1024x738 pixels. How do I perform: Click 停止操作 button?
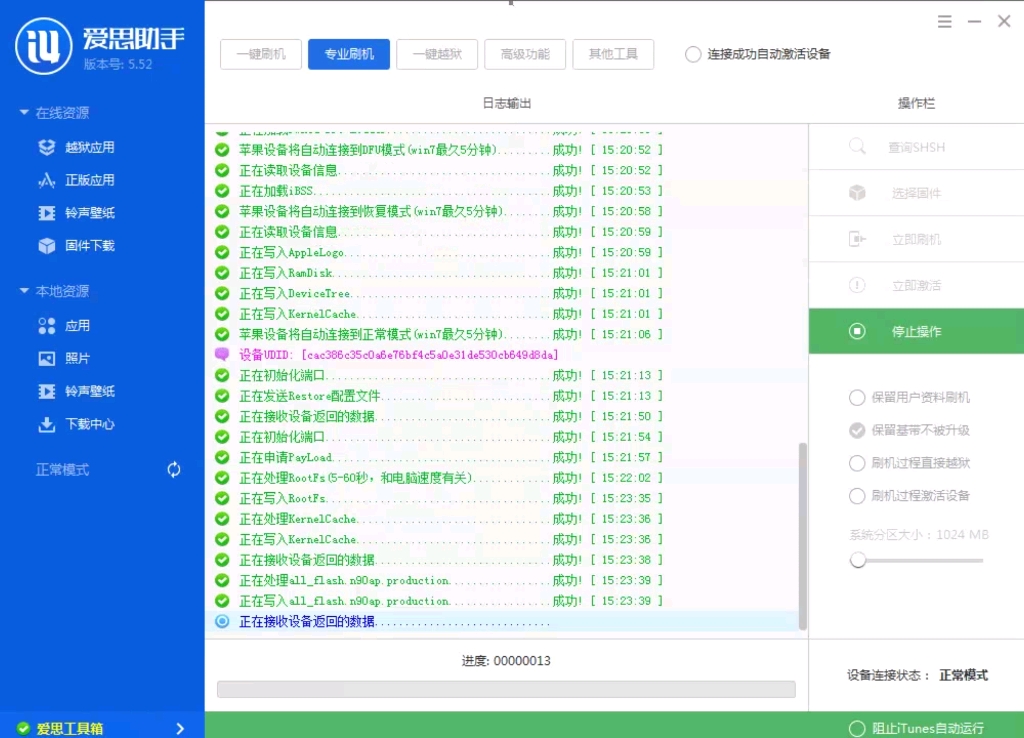click(x=916, y=331)
